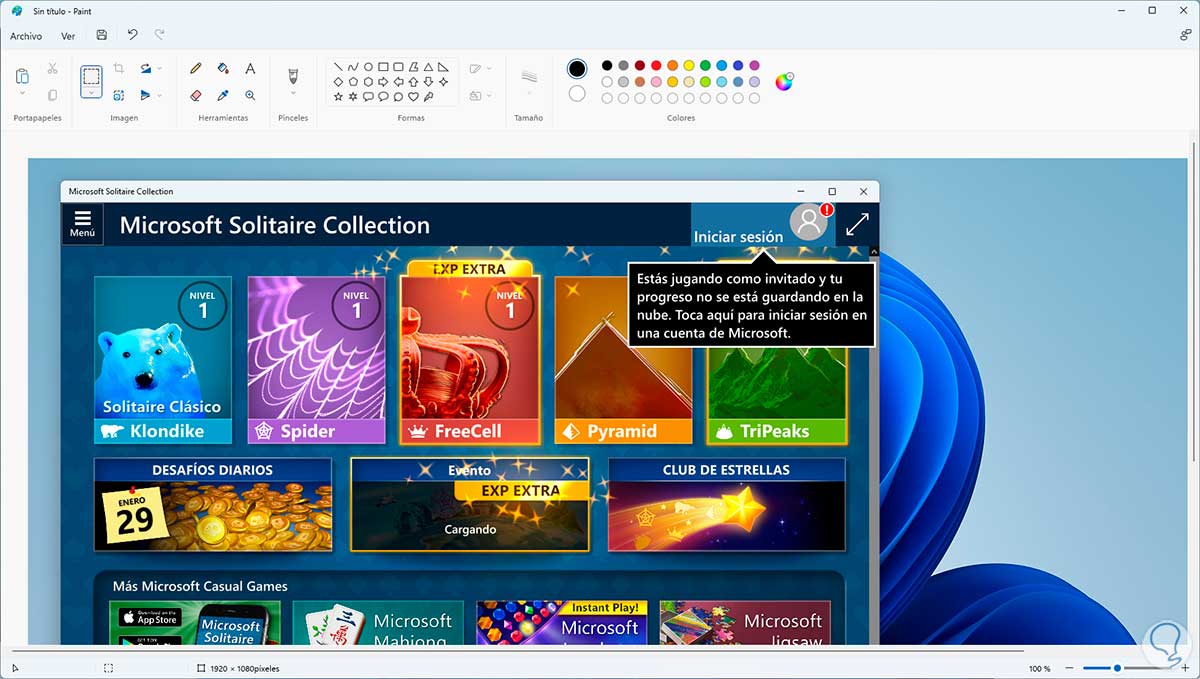Select the Eraser tool
Image resolution: width=1200 pixels, height=679 pixels.
pos(196,96)
